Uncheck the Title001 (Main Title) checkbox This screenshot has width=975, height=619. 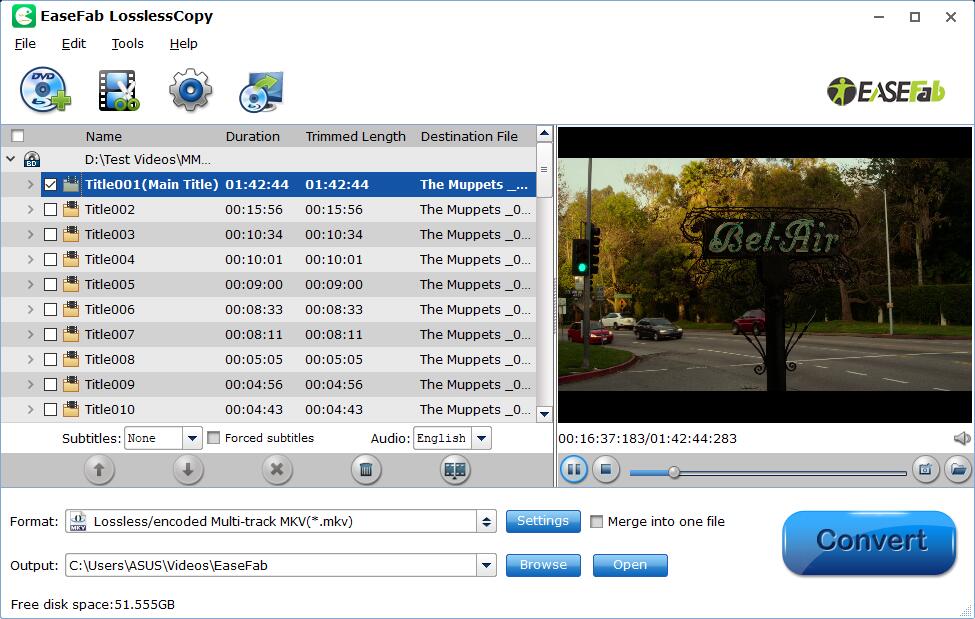(x=50, y=185)
